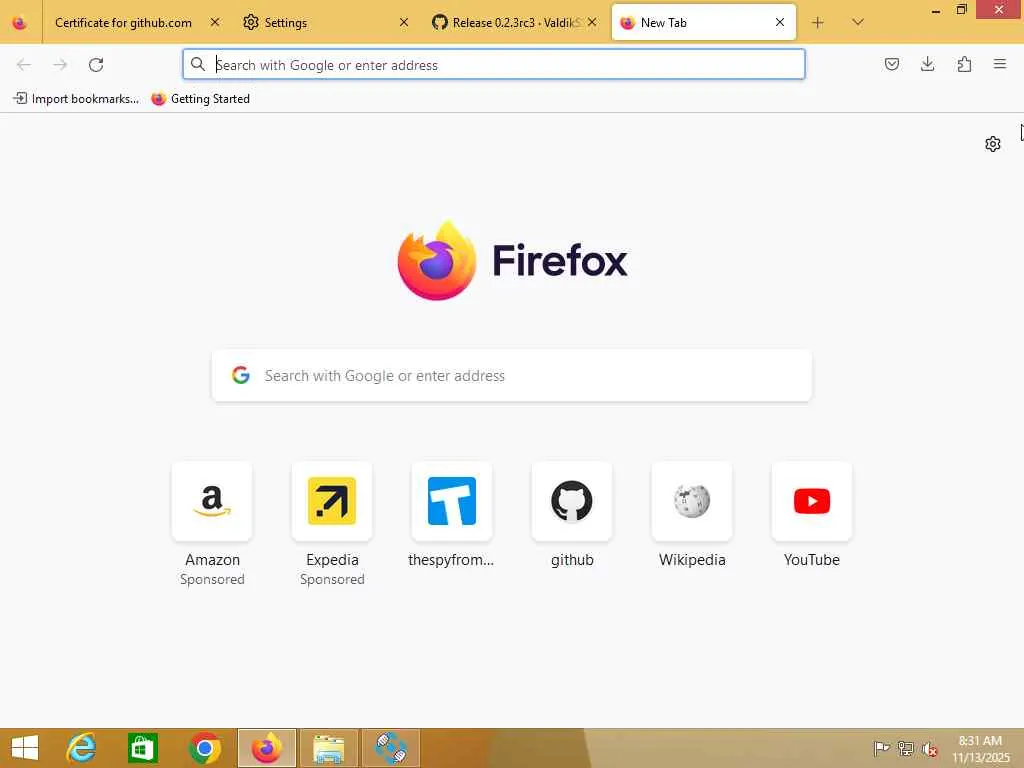Screen dimensions: 1024x768
Task: Click the address bar search magnifier icon
Action: click(x=197, y=64)
